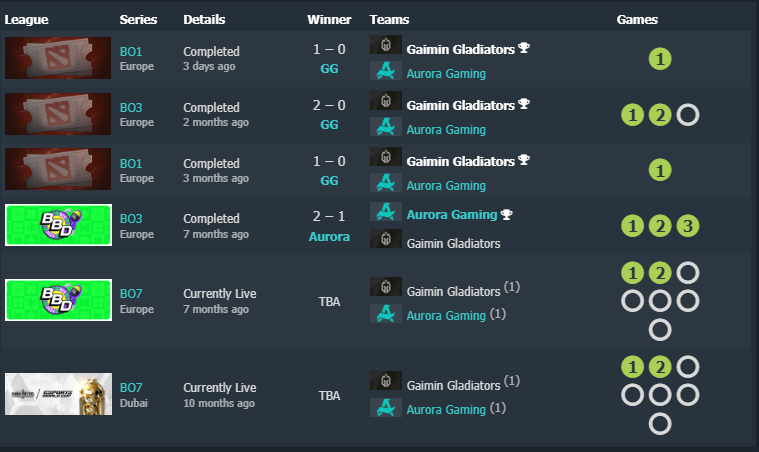Click the BO1 link in the first row
759x452 pixels.
[x=131, y=50]
